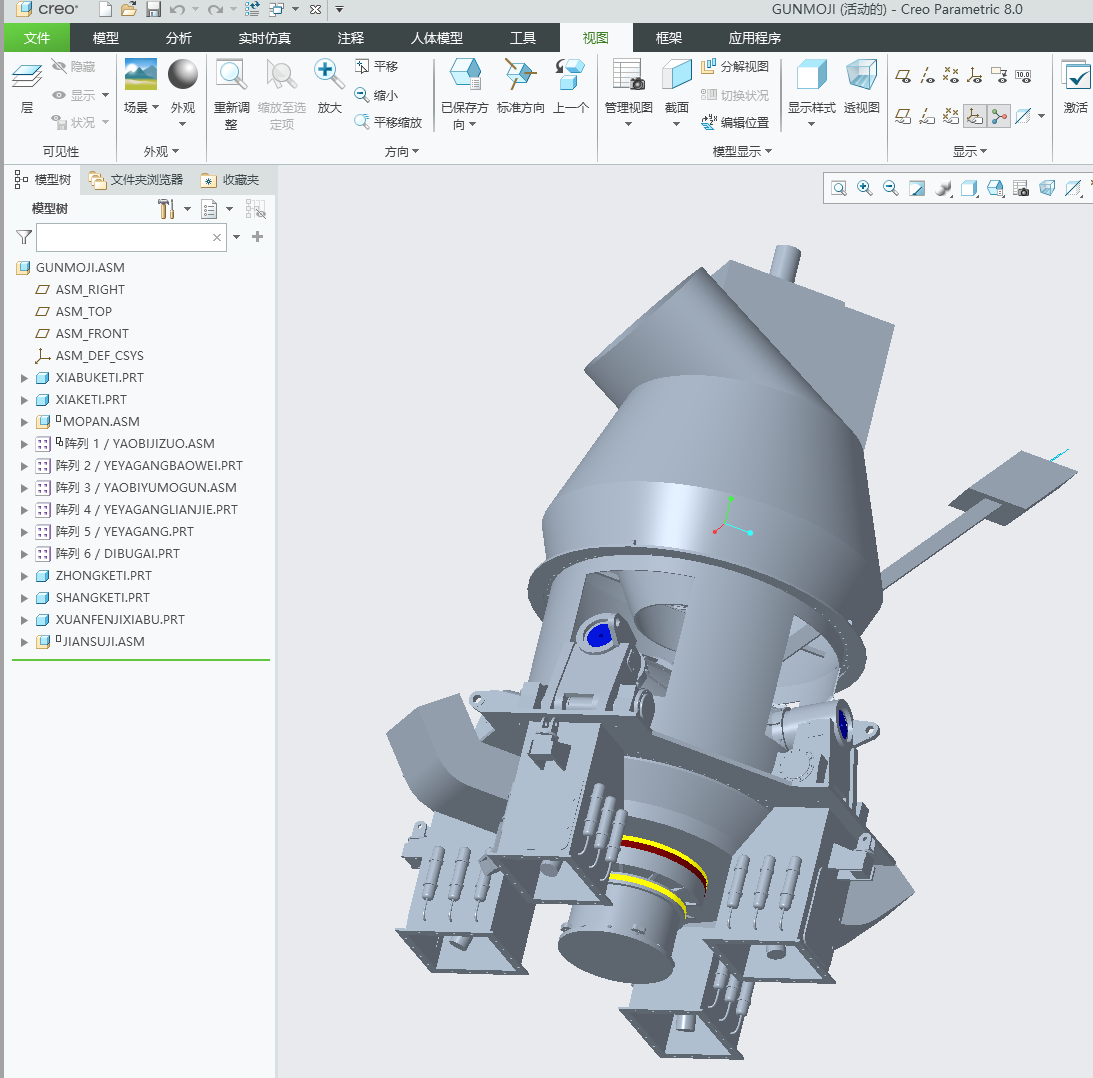
Task: Click the 重新调整 (Refit) icon in the ribbon
Action: click(x=232, y=76)
